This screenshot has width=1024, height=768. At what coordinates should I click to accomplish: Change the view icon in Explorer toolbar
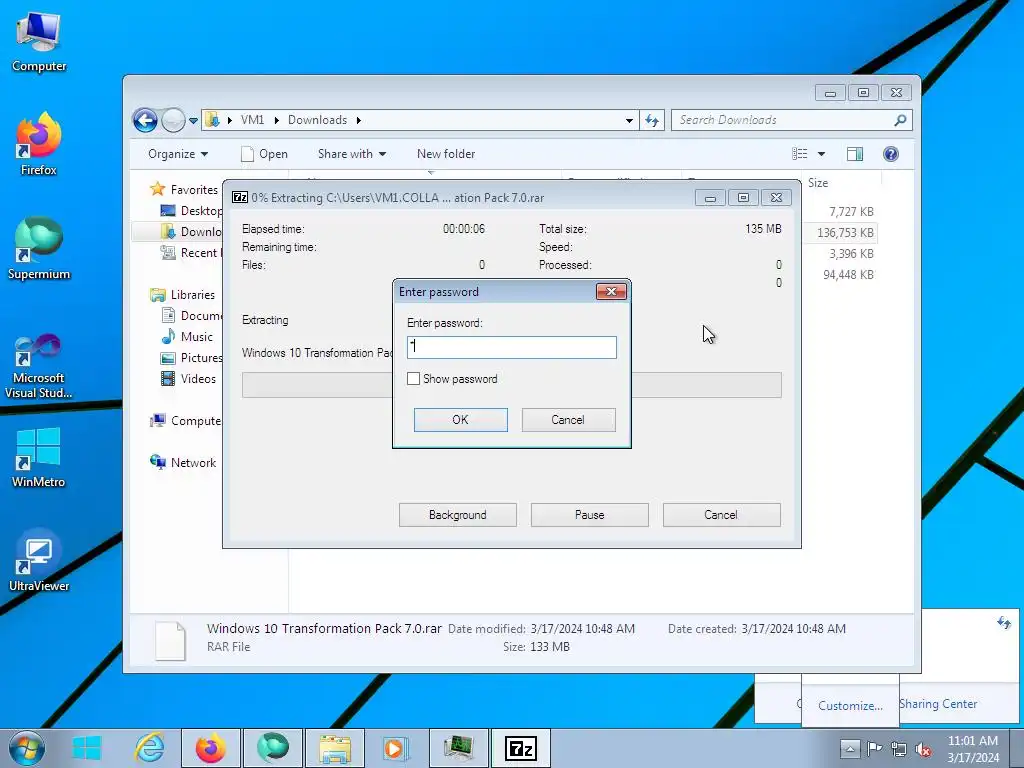[800, 154]
